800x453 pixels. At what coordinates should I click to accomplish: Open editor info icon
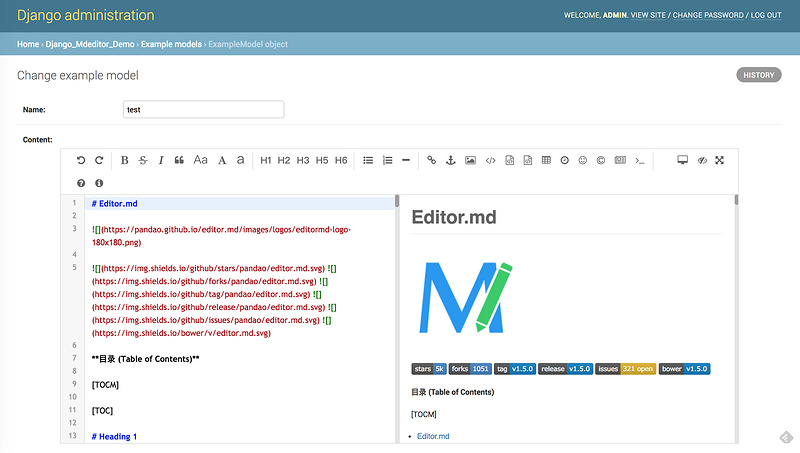coord(99,183)
